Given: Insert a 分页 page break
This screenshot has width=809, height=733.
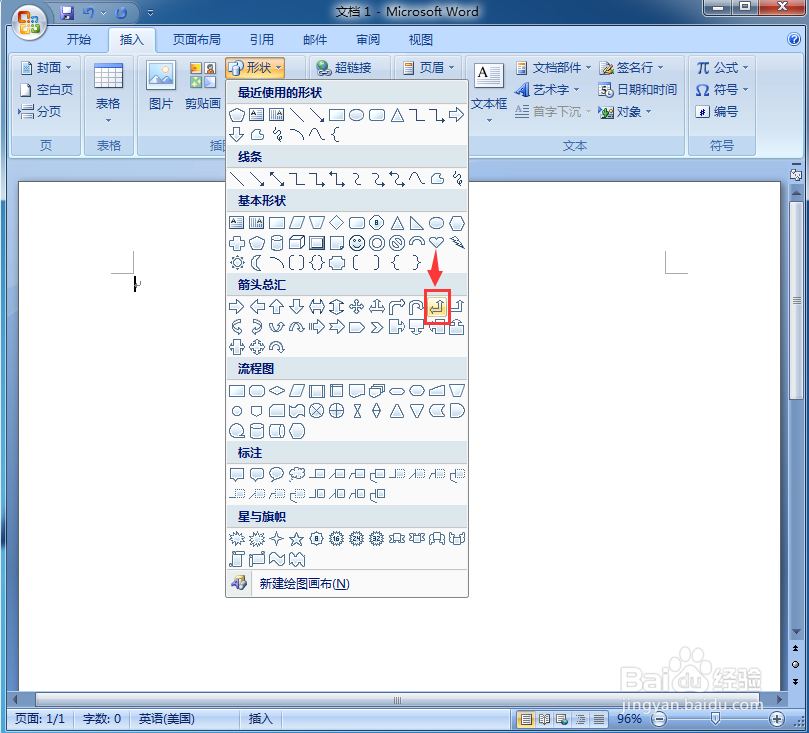Looking at the screenshot, I should click(40, 111).
